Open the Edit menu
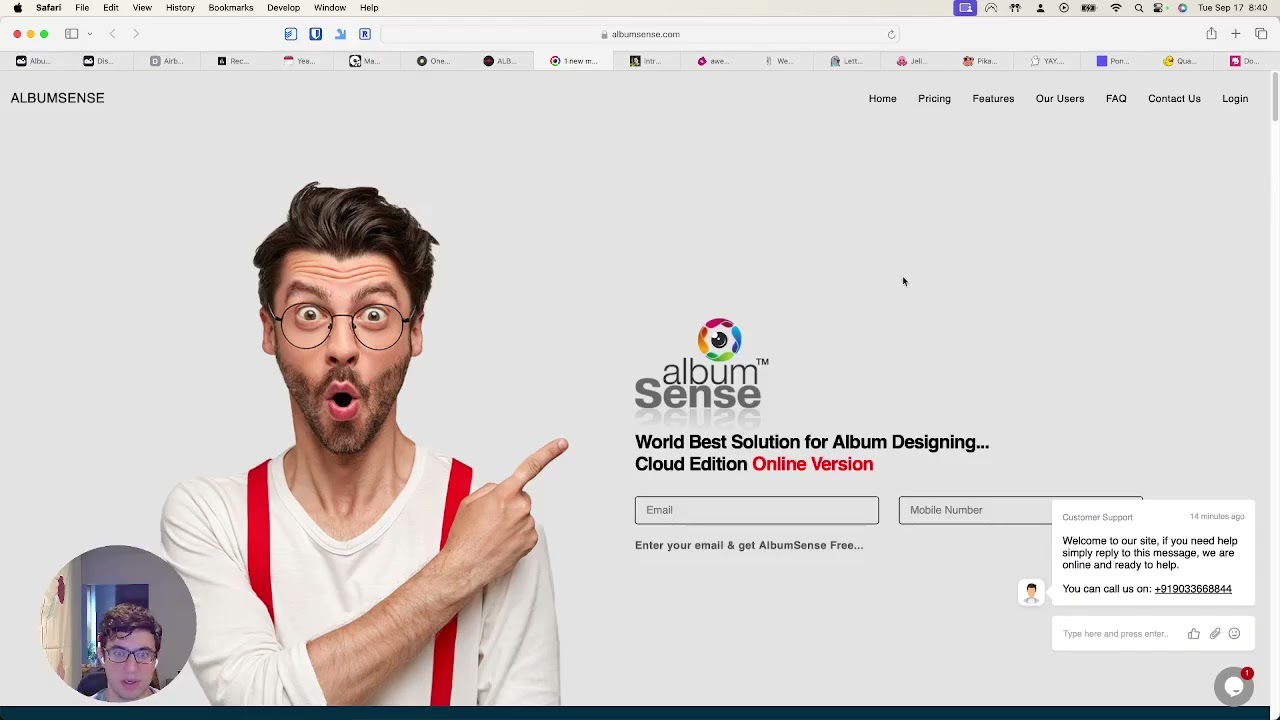This screenshot has width=1280, height=720. point(111,8)
